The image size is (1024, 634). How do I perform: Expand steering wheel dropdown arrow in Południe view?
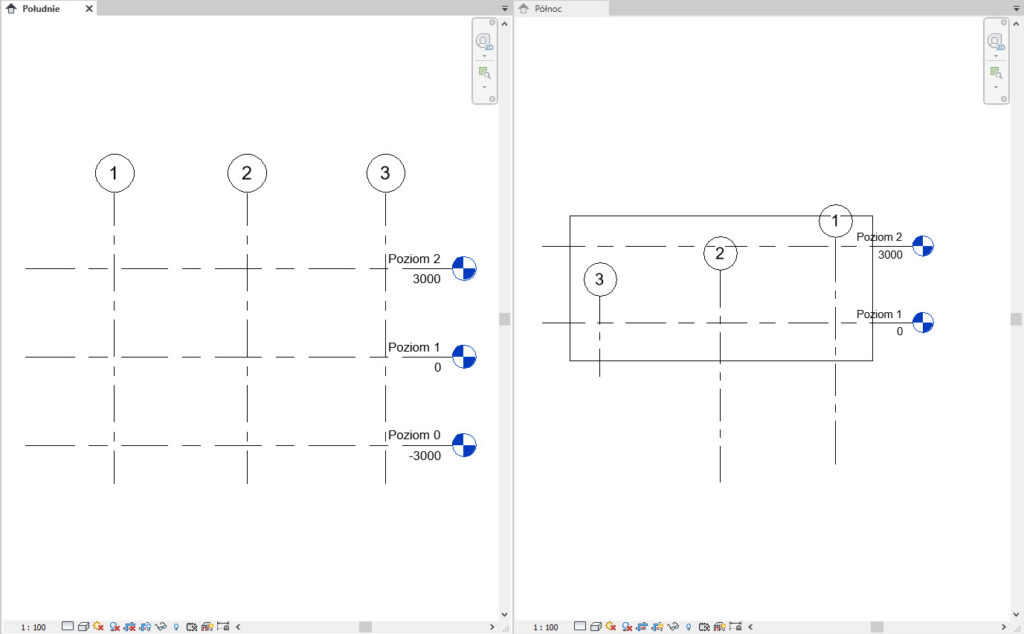pos(484,56)
